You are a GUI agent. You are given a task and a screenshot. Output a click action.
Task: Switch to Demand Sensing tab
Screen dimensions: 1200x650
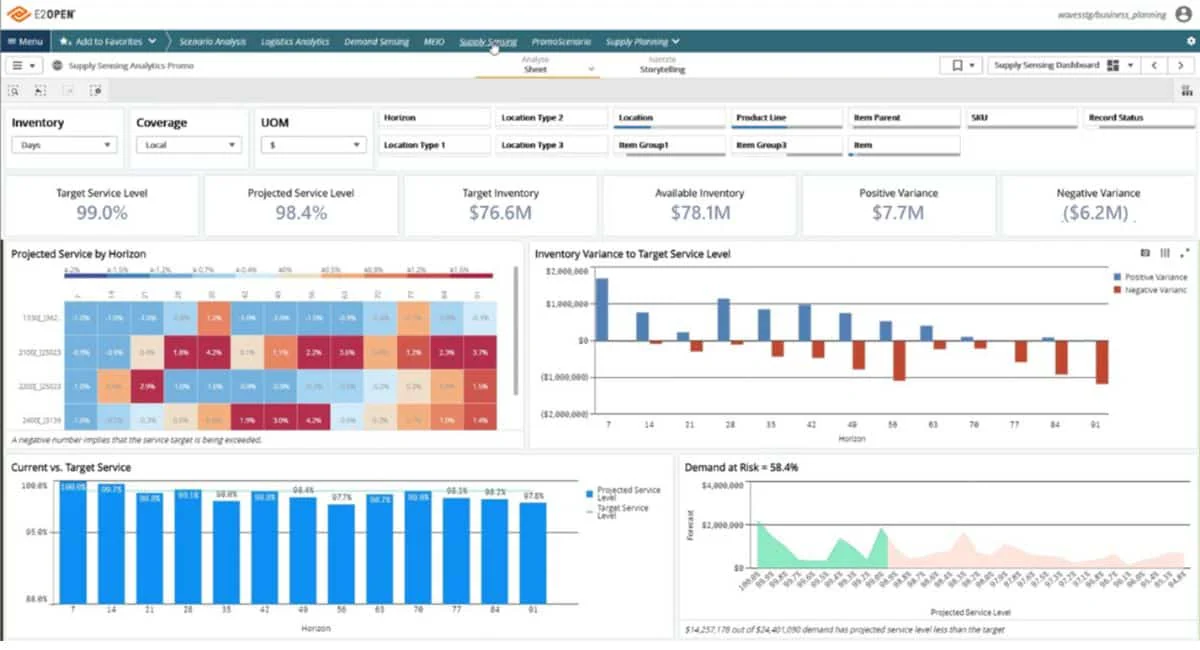376,42
